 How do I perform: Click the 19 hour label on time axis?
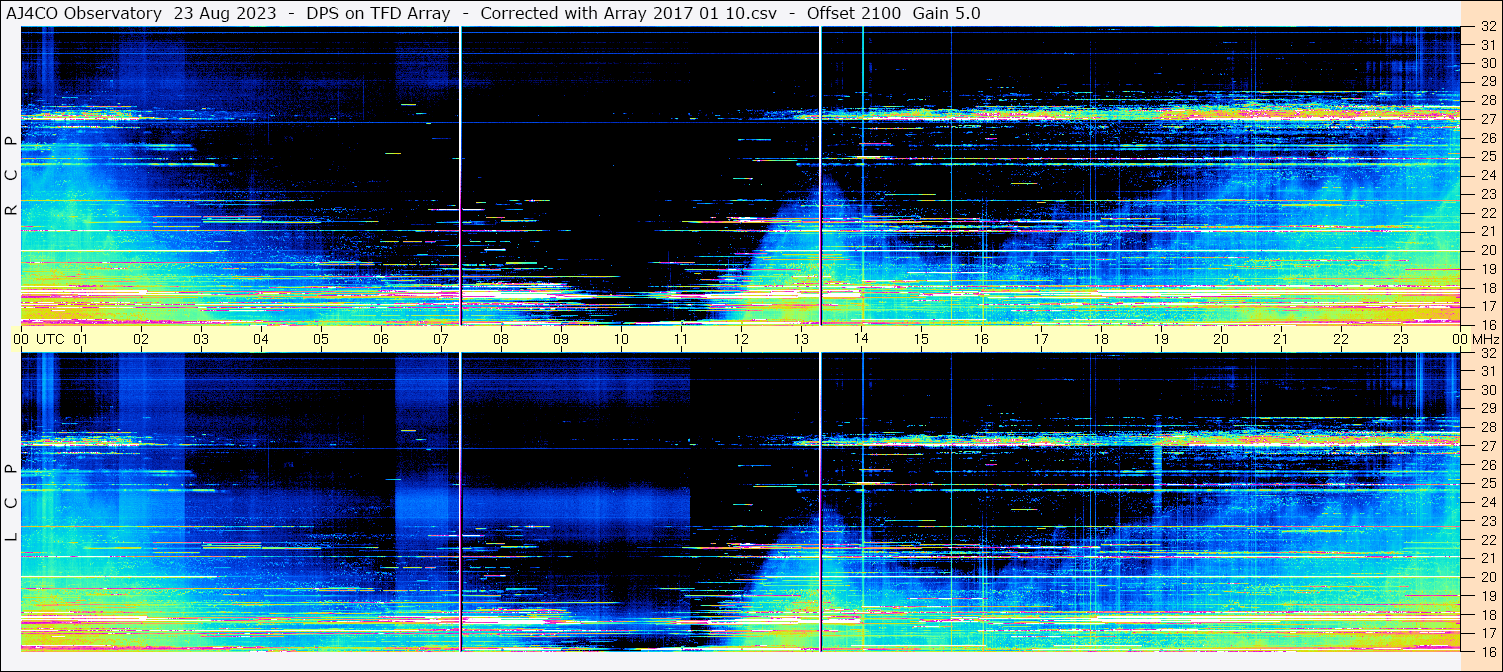(1160, 339)
